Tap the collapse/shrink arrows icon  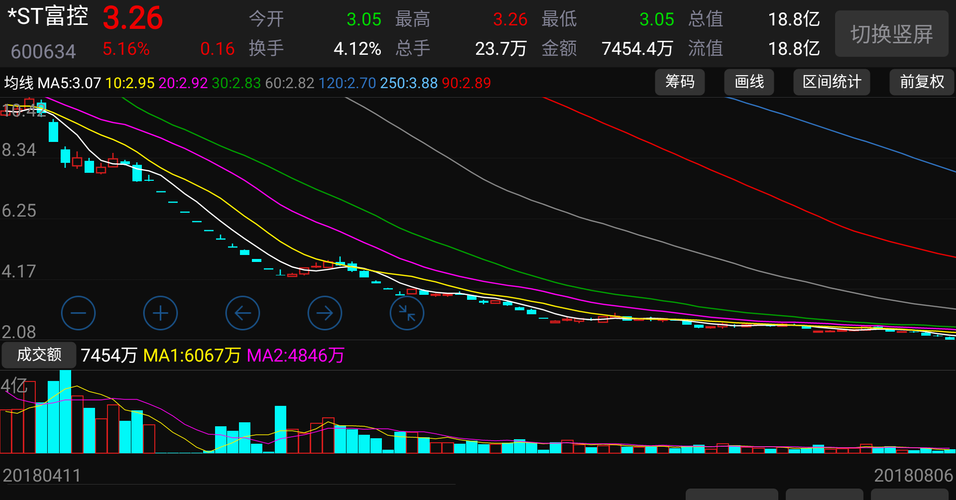coord(407,313)
